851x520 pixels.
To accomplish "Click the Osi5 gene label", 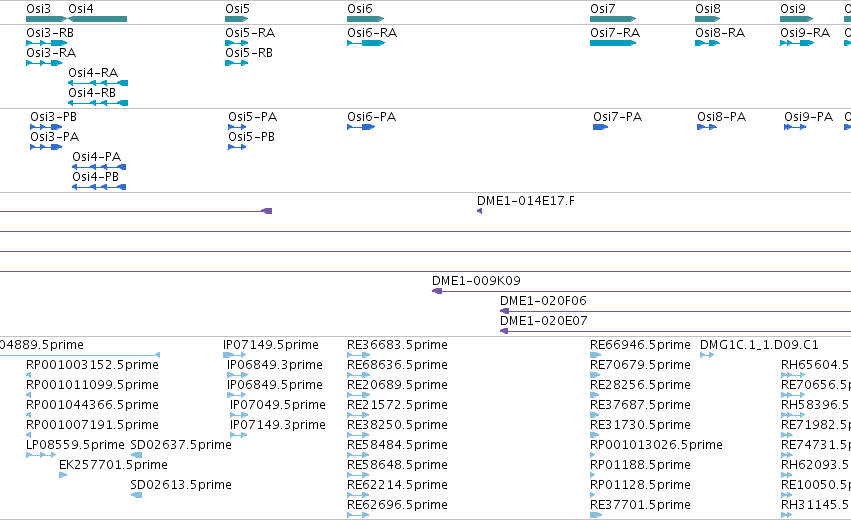I will click(238, 9).
